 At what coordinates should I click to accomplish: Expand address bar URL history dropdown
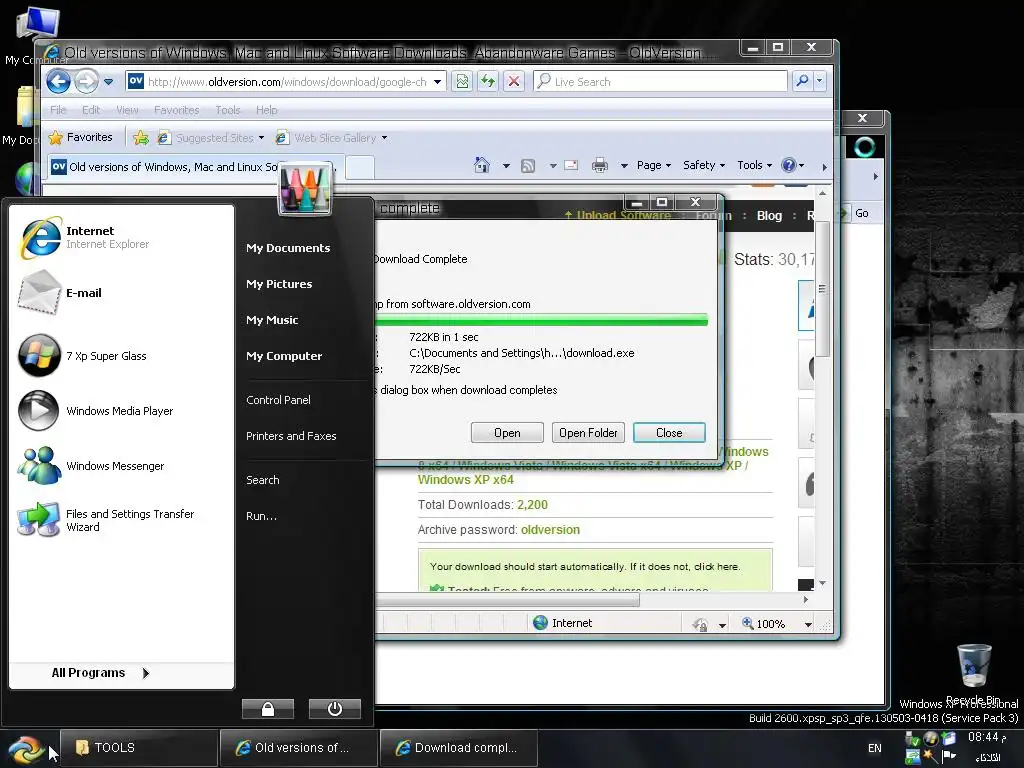pos(438,82)
